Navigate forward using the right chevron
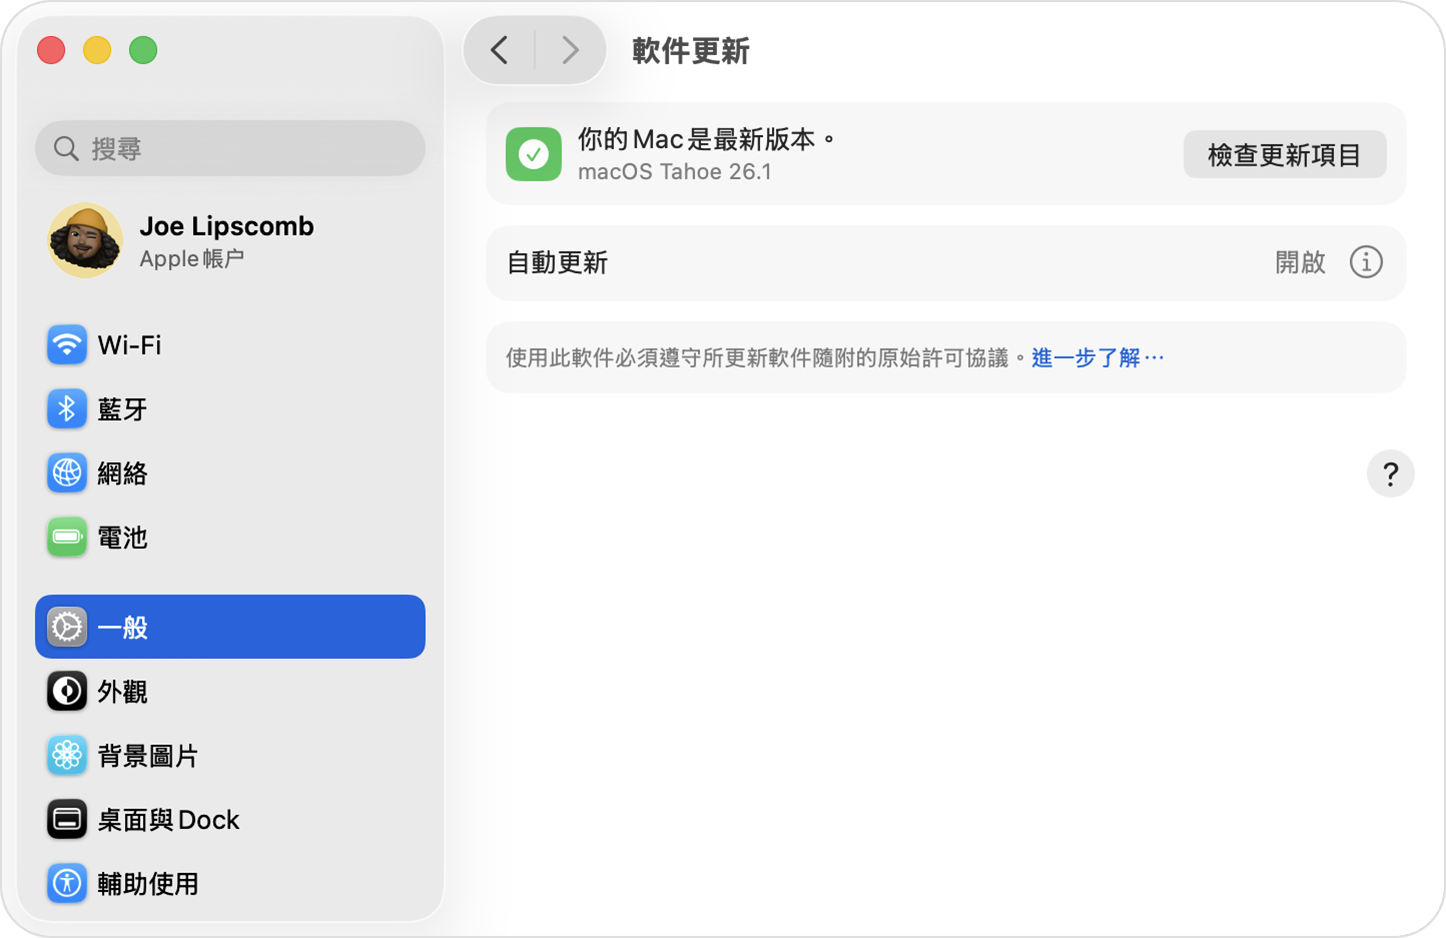Viewport: 1446px width, 938px height. tap(569, 50)
